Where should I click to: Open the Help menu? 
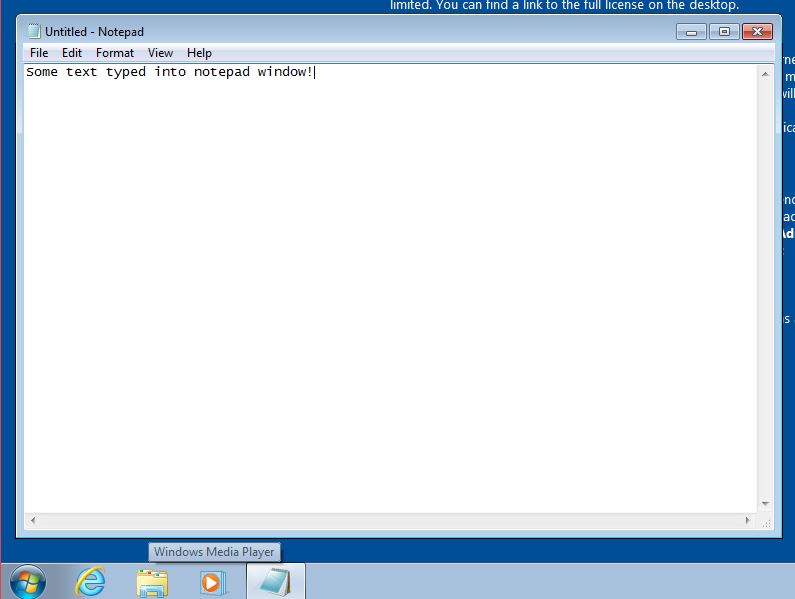[x=199, y=53]
